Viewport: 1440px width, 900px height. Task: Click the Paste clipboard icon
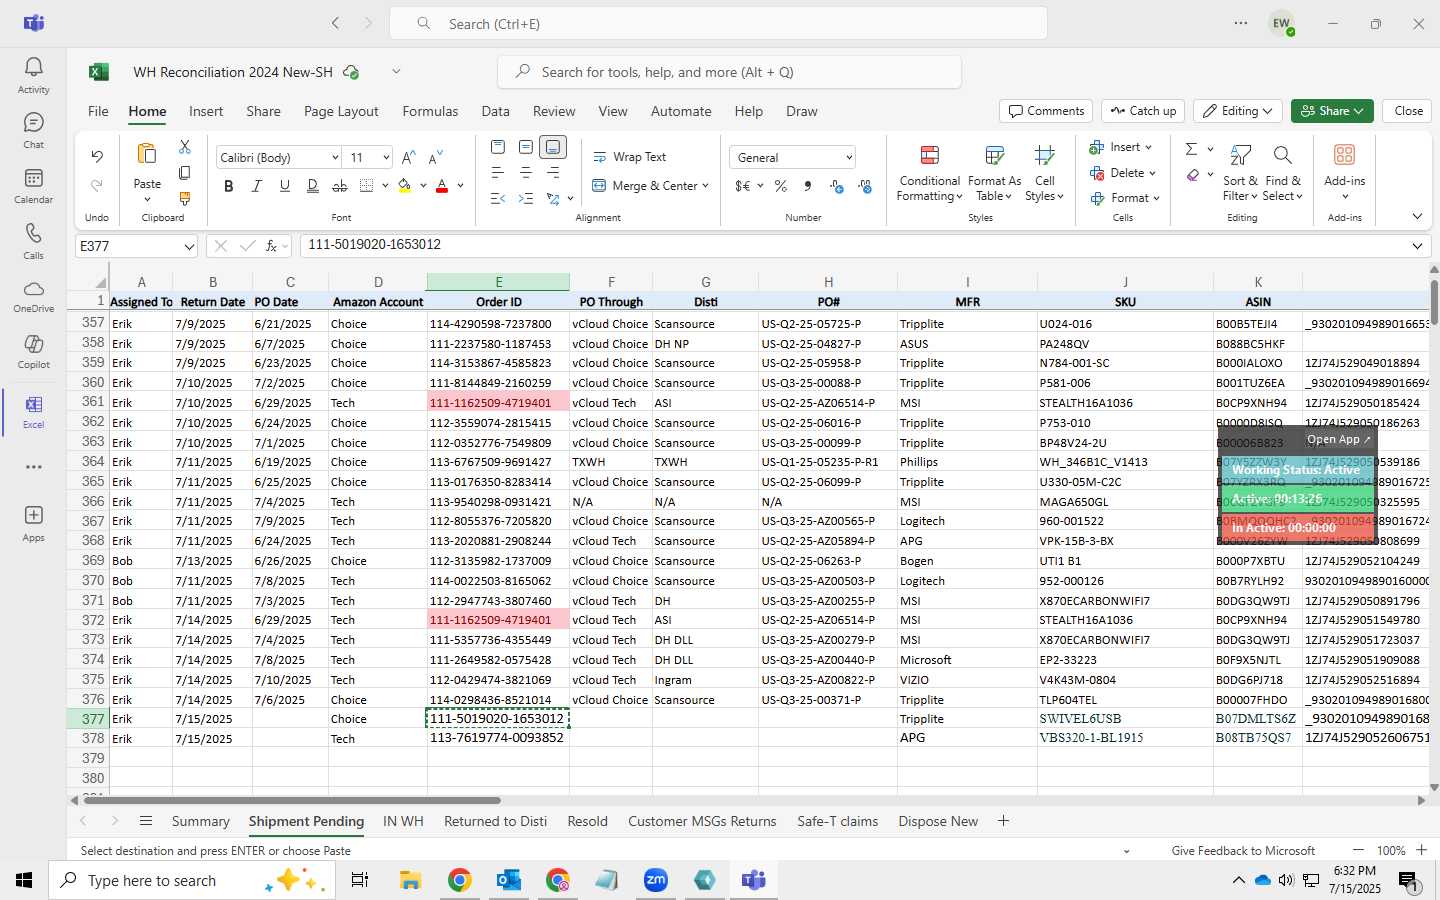coord(147,154)
